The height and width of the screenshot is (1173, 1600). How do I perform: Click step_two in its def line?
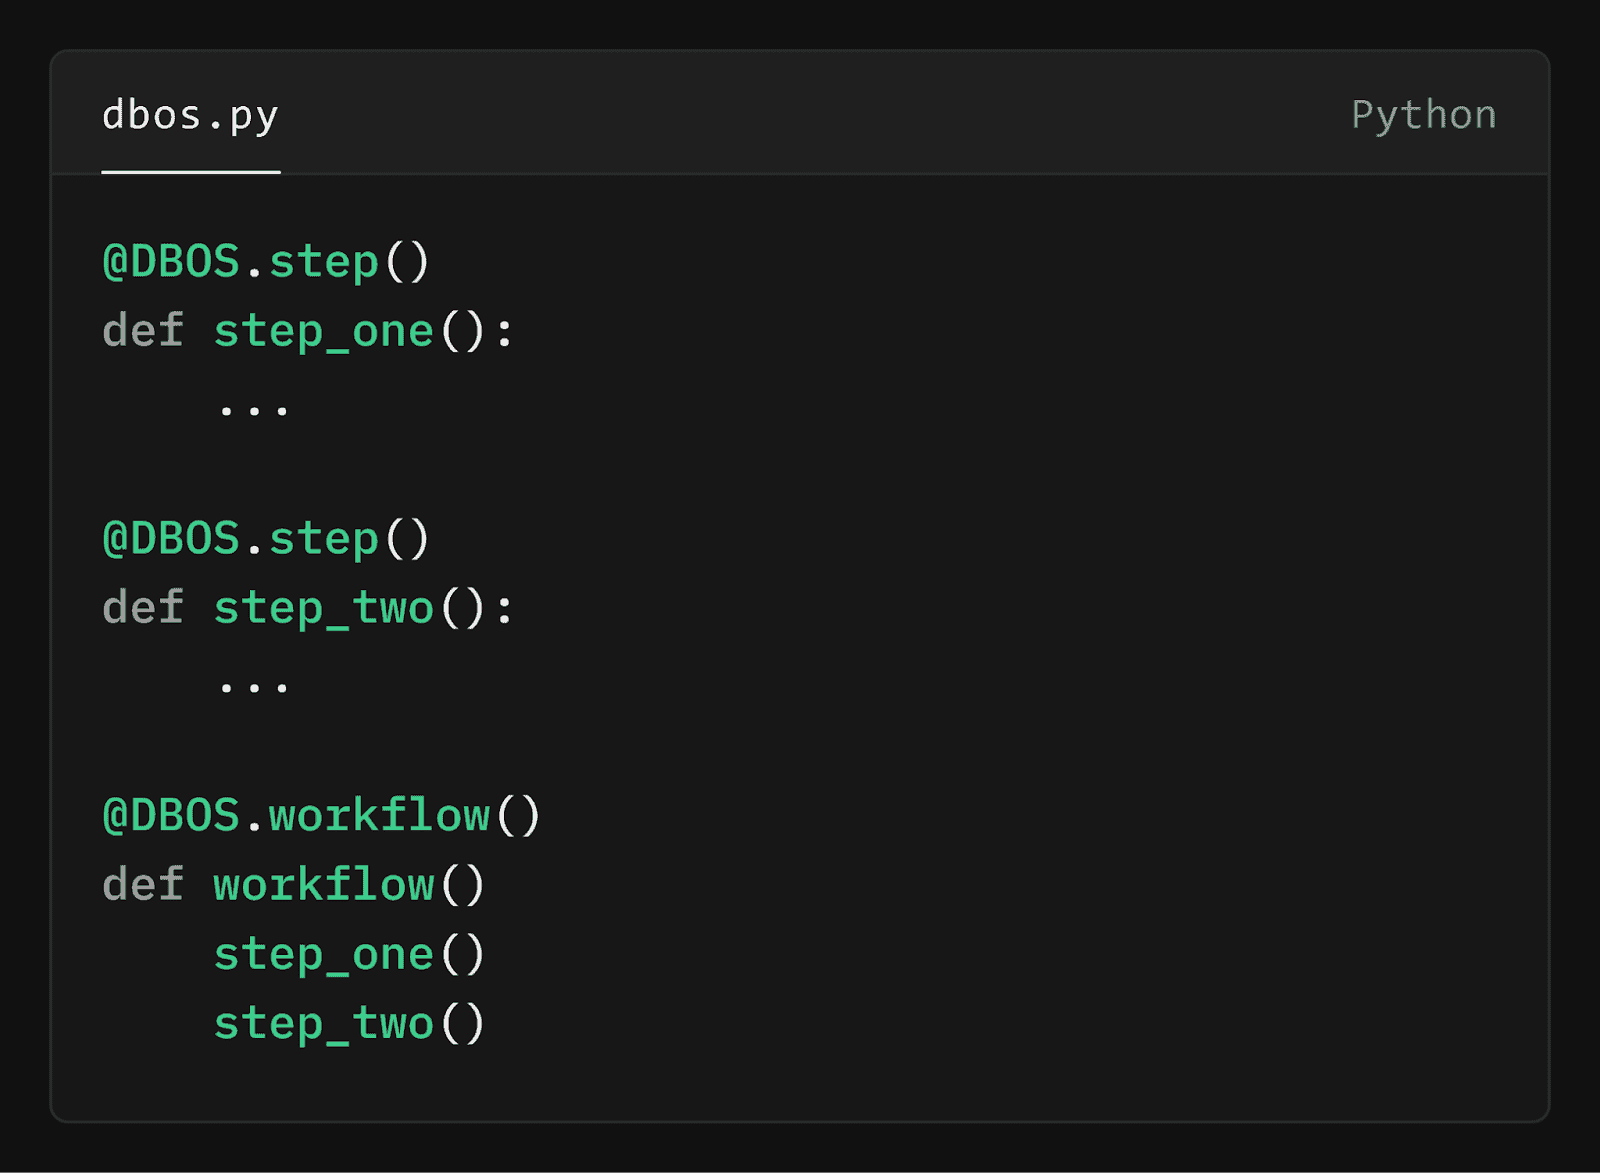point(323,608)
